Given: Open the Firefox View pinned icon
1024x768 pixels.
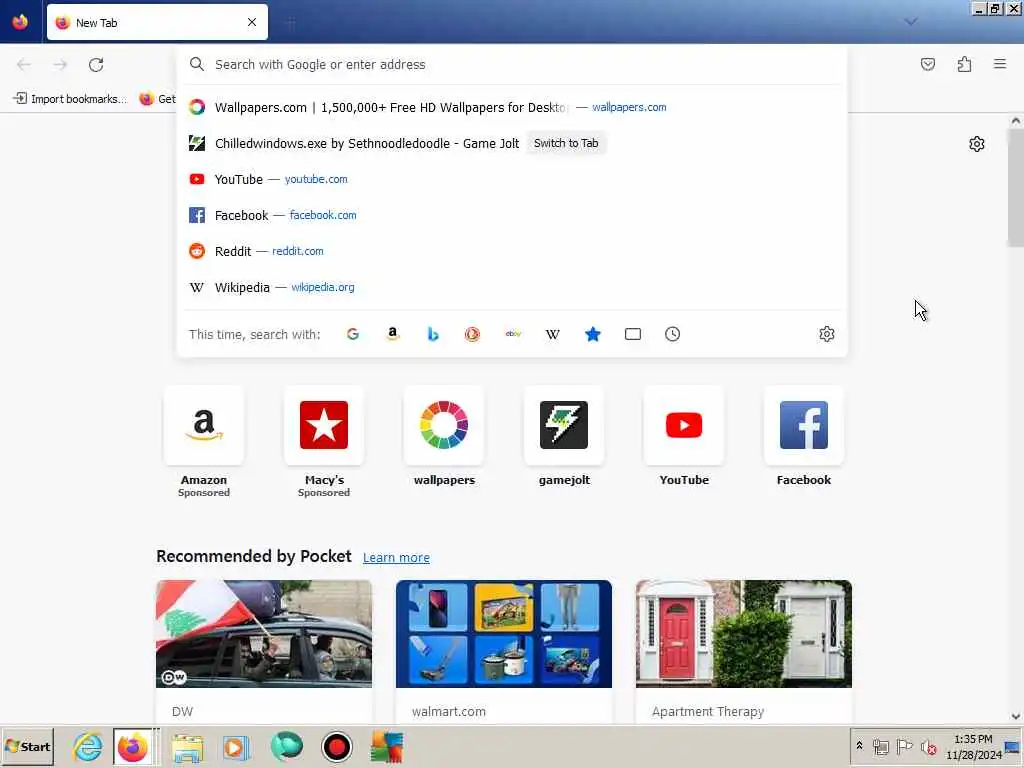Looking at the screenshot, I should 20,22.
